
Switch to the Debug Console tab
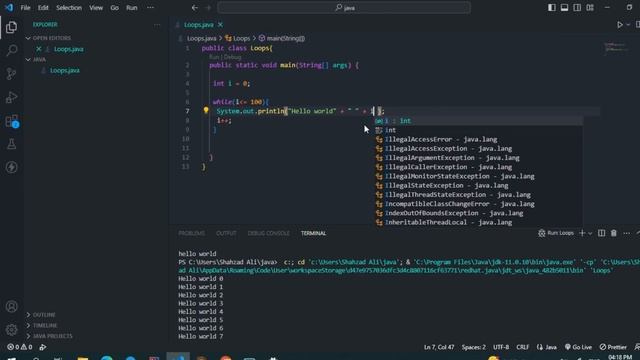[x=269, y=233]
